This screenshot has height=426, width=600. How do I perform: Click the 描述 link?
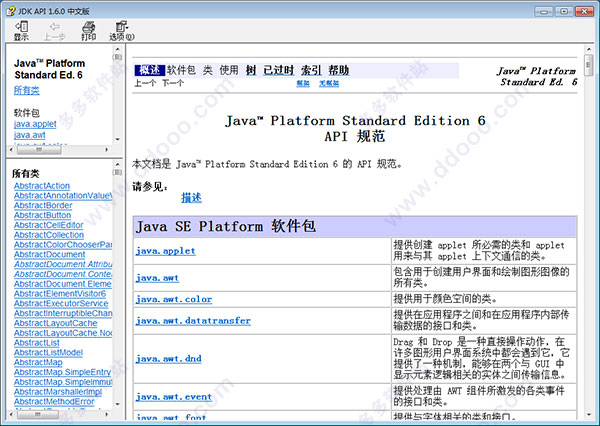pos(191,198)
